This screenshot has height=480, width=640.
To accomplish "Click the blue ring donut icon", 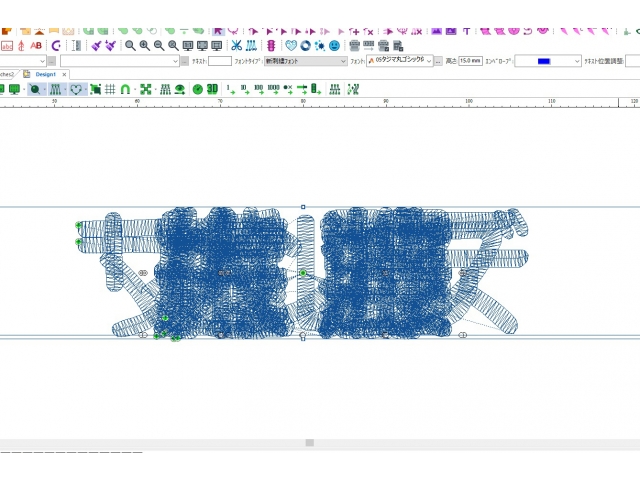I will click(x=305, y=46).
